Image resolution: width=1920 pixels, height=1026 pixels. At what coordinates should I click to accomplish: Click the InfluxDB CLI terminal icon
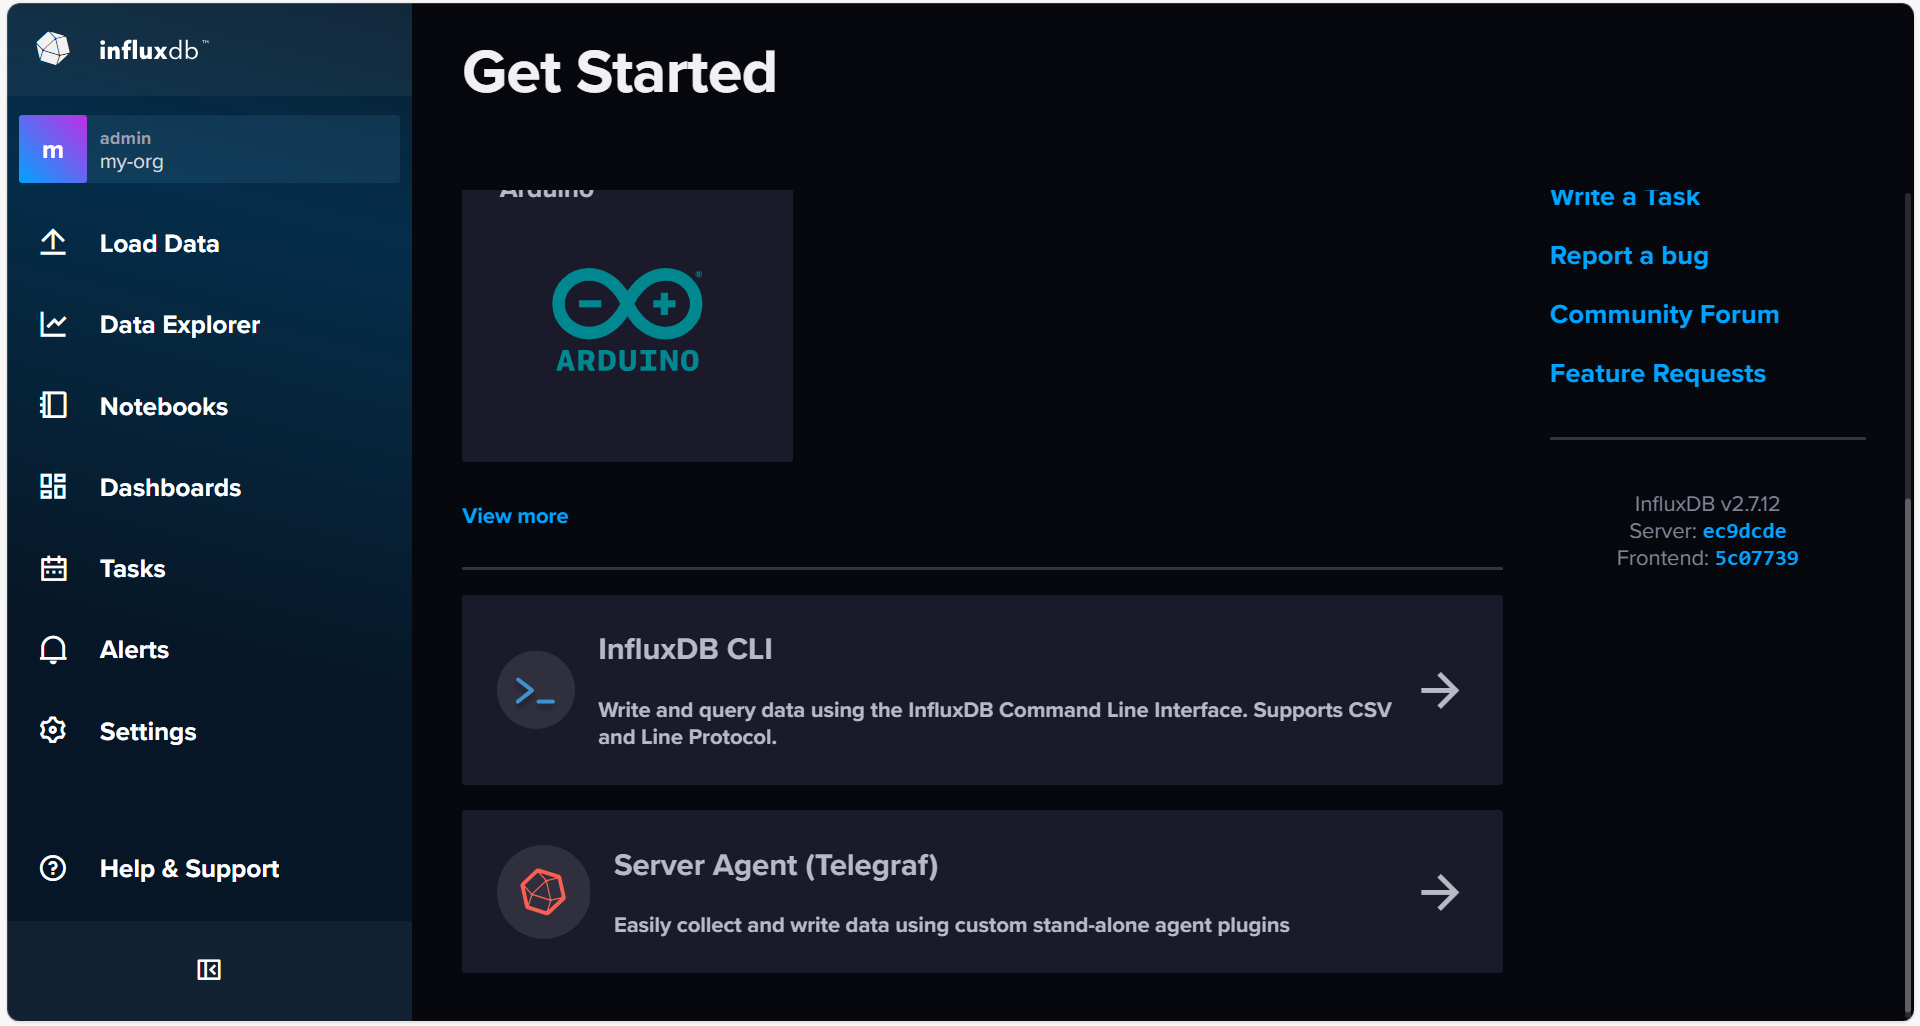click(535, 689)
